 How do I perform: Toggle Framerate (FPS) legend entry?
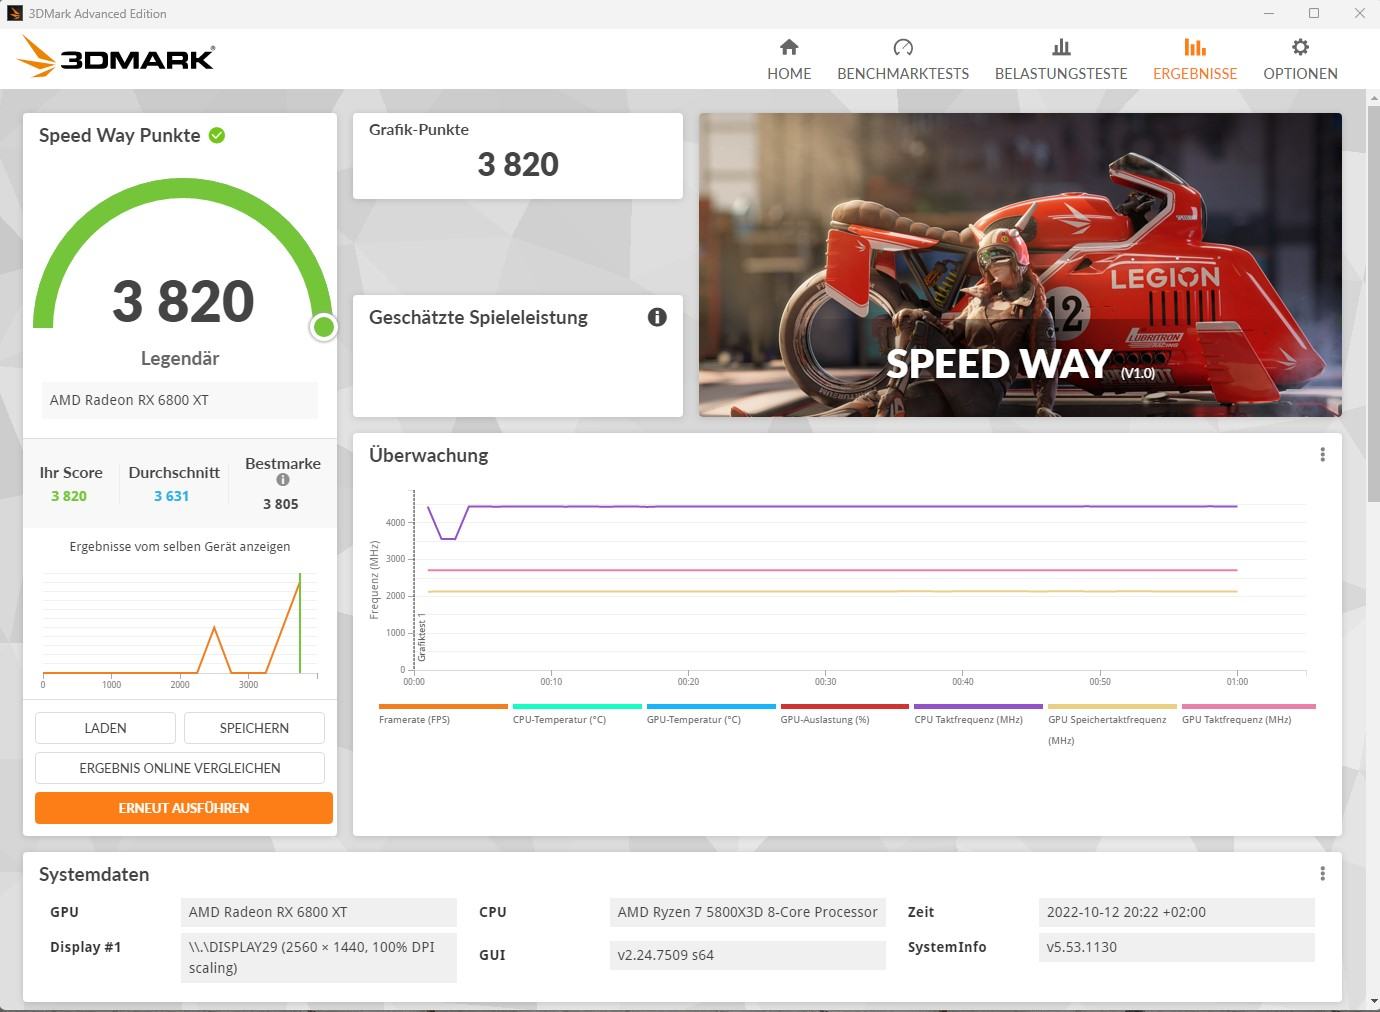click(443, 714)
